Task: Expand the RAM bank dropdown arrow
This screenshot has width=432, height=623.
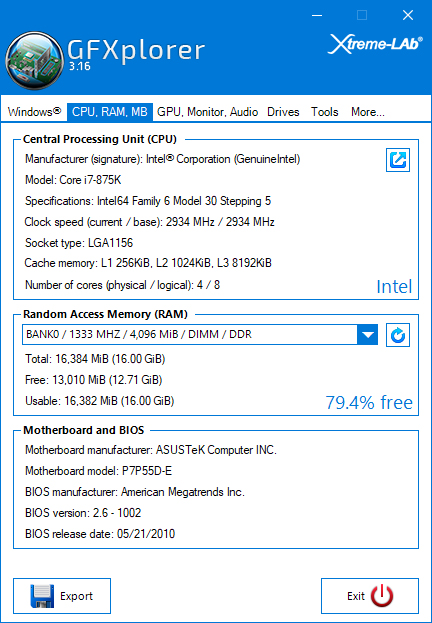Action: 368,335
